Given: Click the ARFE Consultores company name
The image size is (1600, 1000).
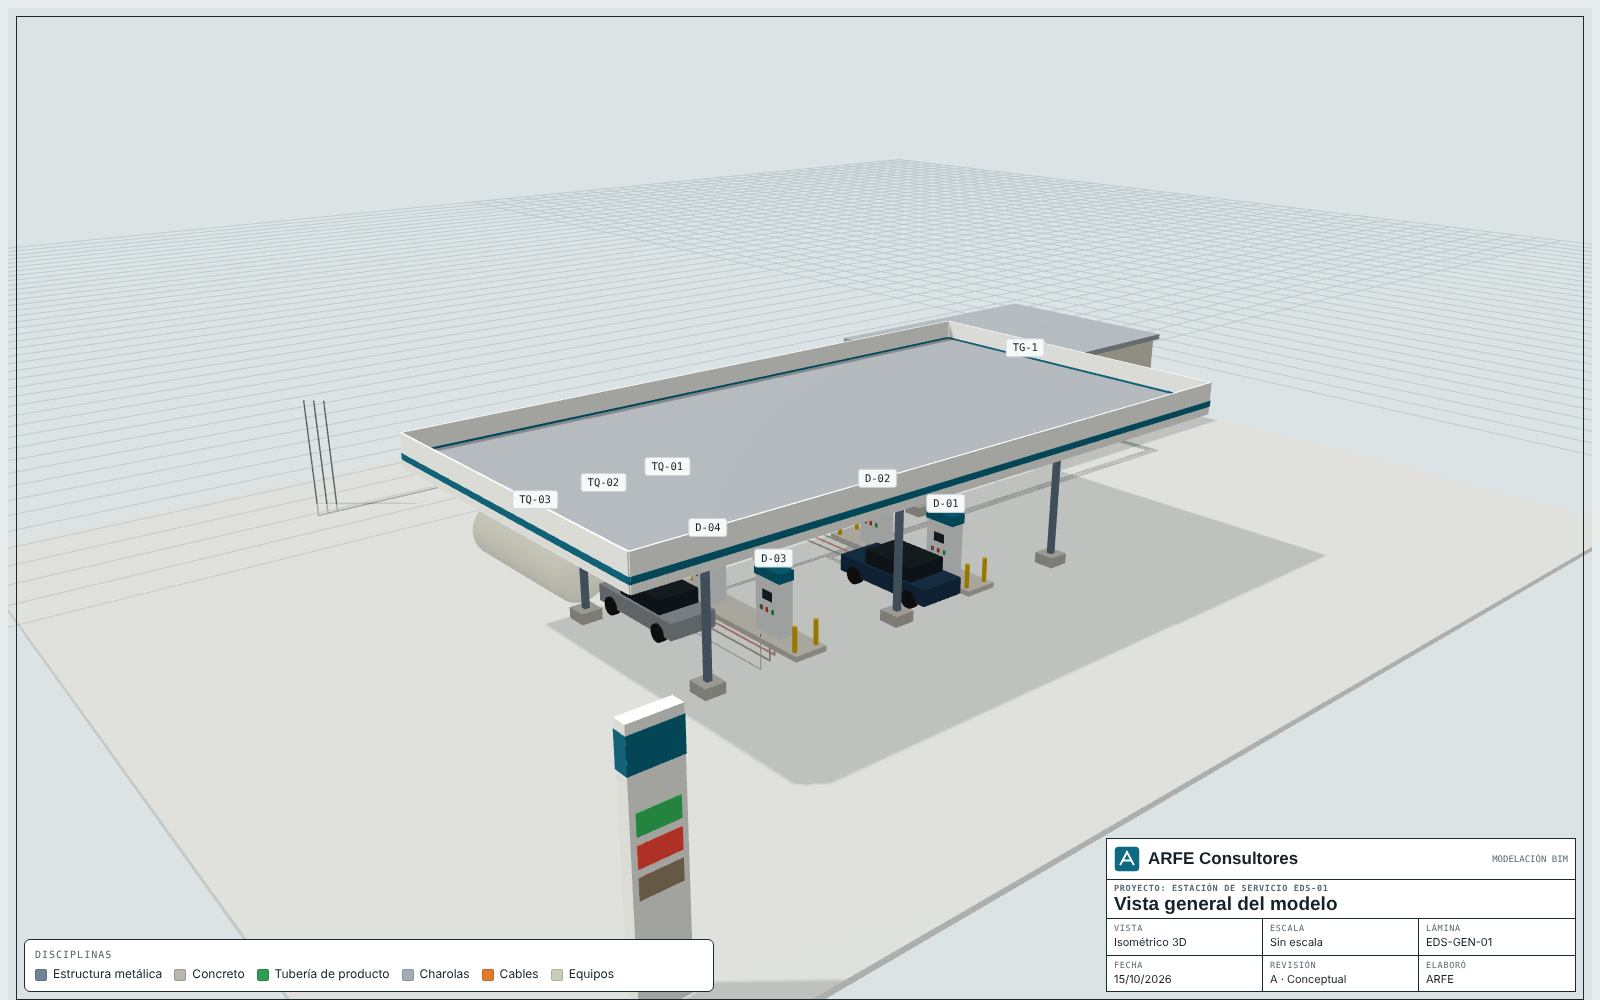Looking at the screenshot, I should point(1222,859).
